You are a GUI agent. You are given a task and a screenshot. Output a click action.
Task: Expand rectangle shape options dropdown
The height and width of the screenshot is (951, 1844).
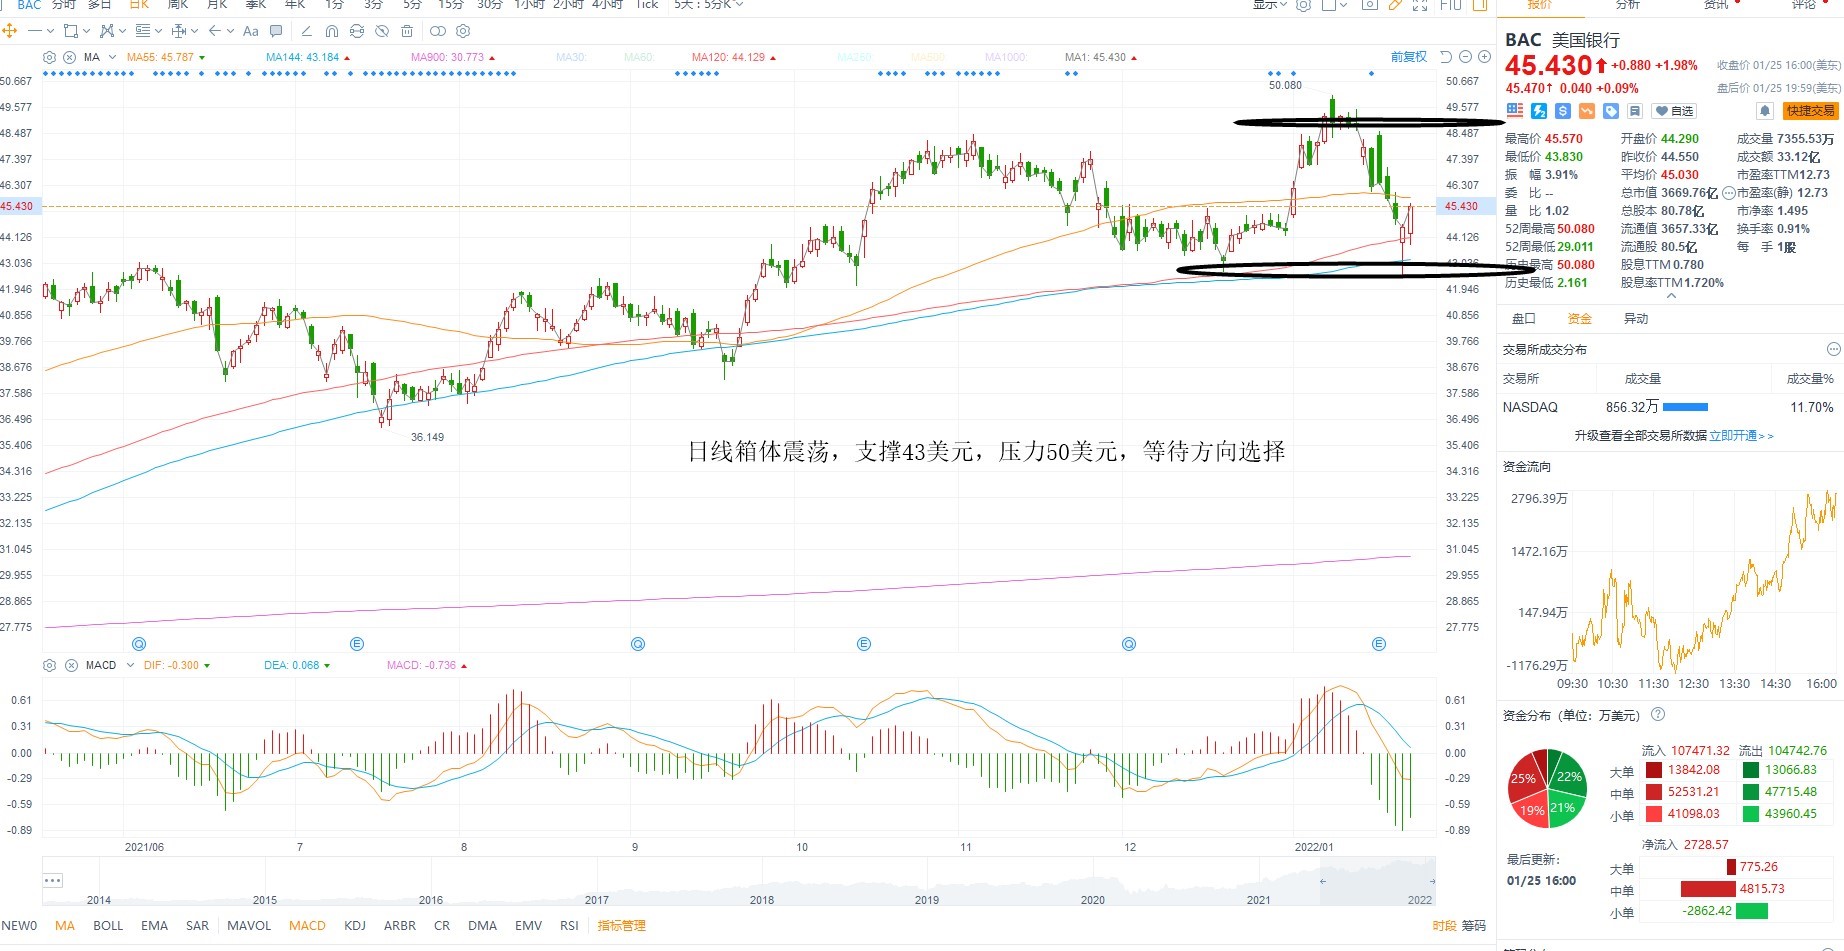[86, 31]
